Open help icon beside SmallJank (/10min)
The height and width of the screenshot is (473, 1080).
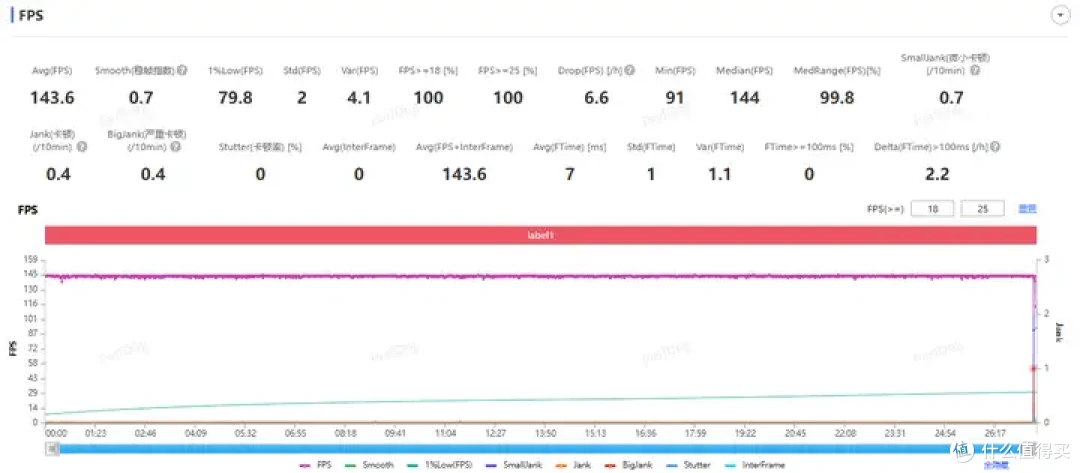tap(975, 70)
